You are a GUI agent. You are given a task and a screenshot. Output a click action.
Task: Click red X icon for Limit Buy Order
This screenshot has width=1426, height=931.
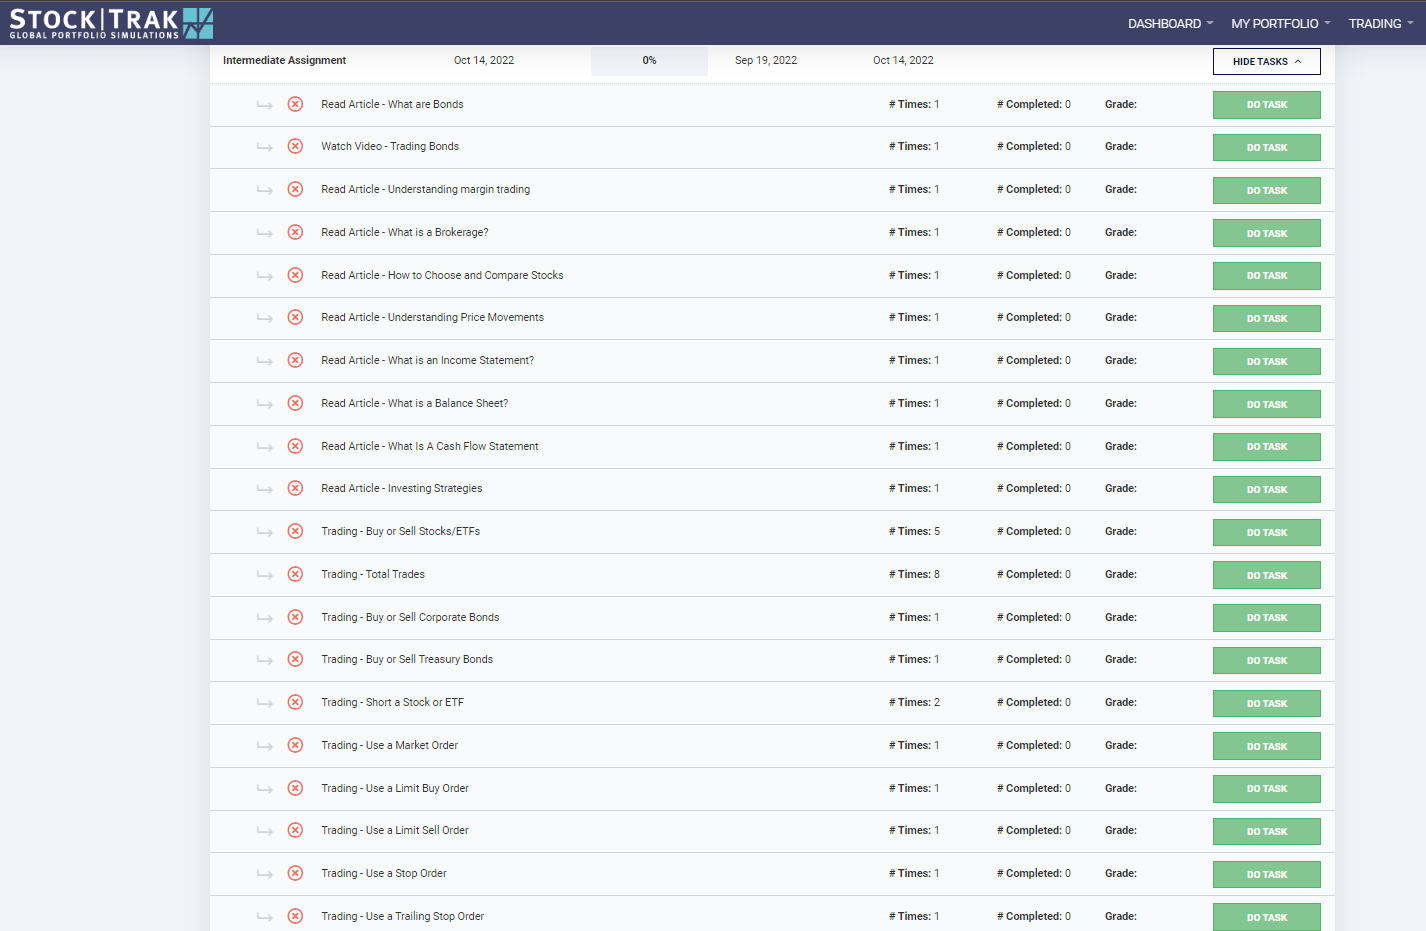click(x=295, y=788)
